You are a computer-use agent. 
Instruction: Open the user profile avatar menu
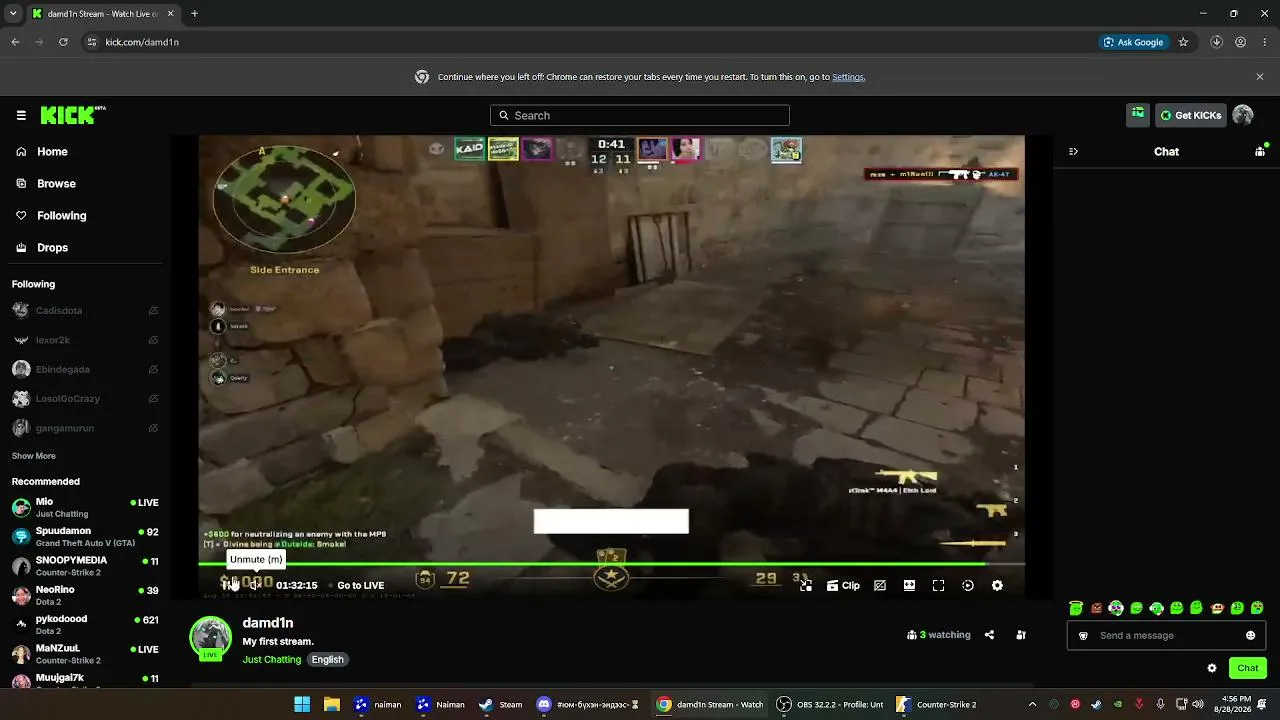point(1243,115)
